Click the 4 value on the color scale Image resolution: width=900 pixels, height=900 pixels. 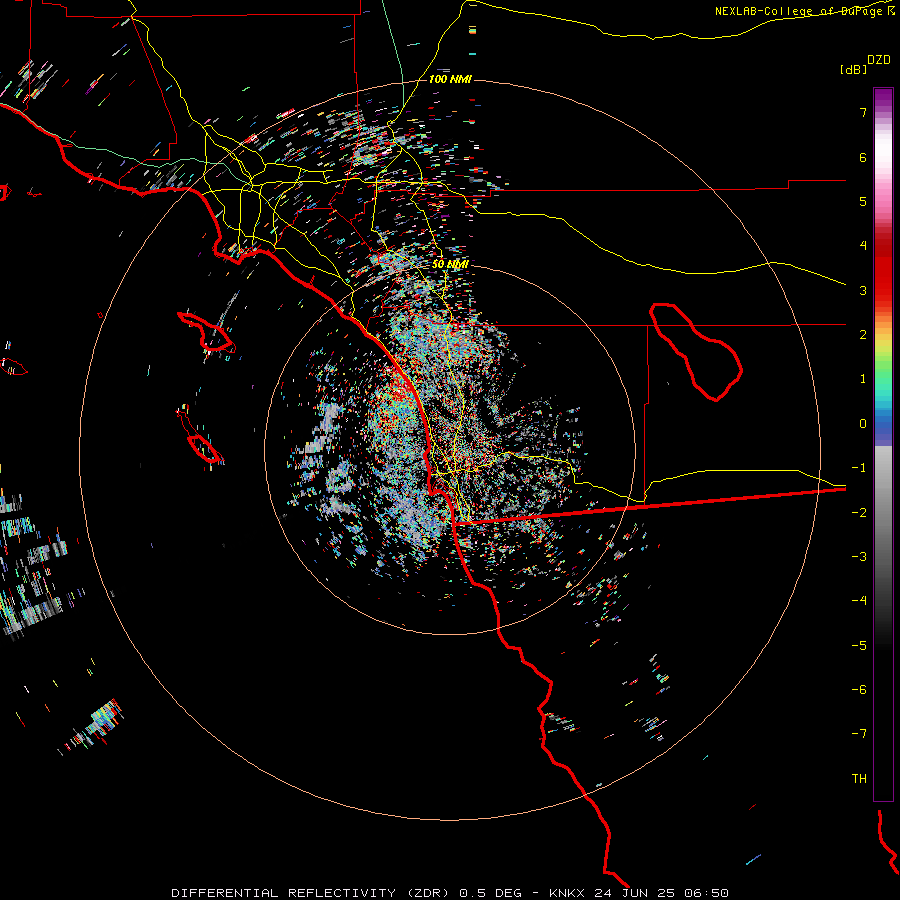point(863,246)
